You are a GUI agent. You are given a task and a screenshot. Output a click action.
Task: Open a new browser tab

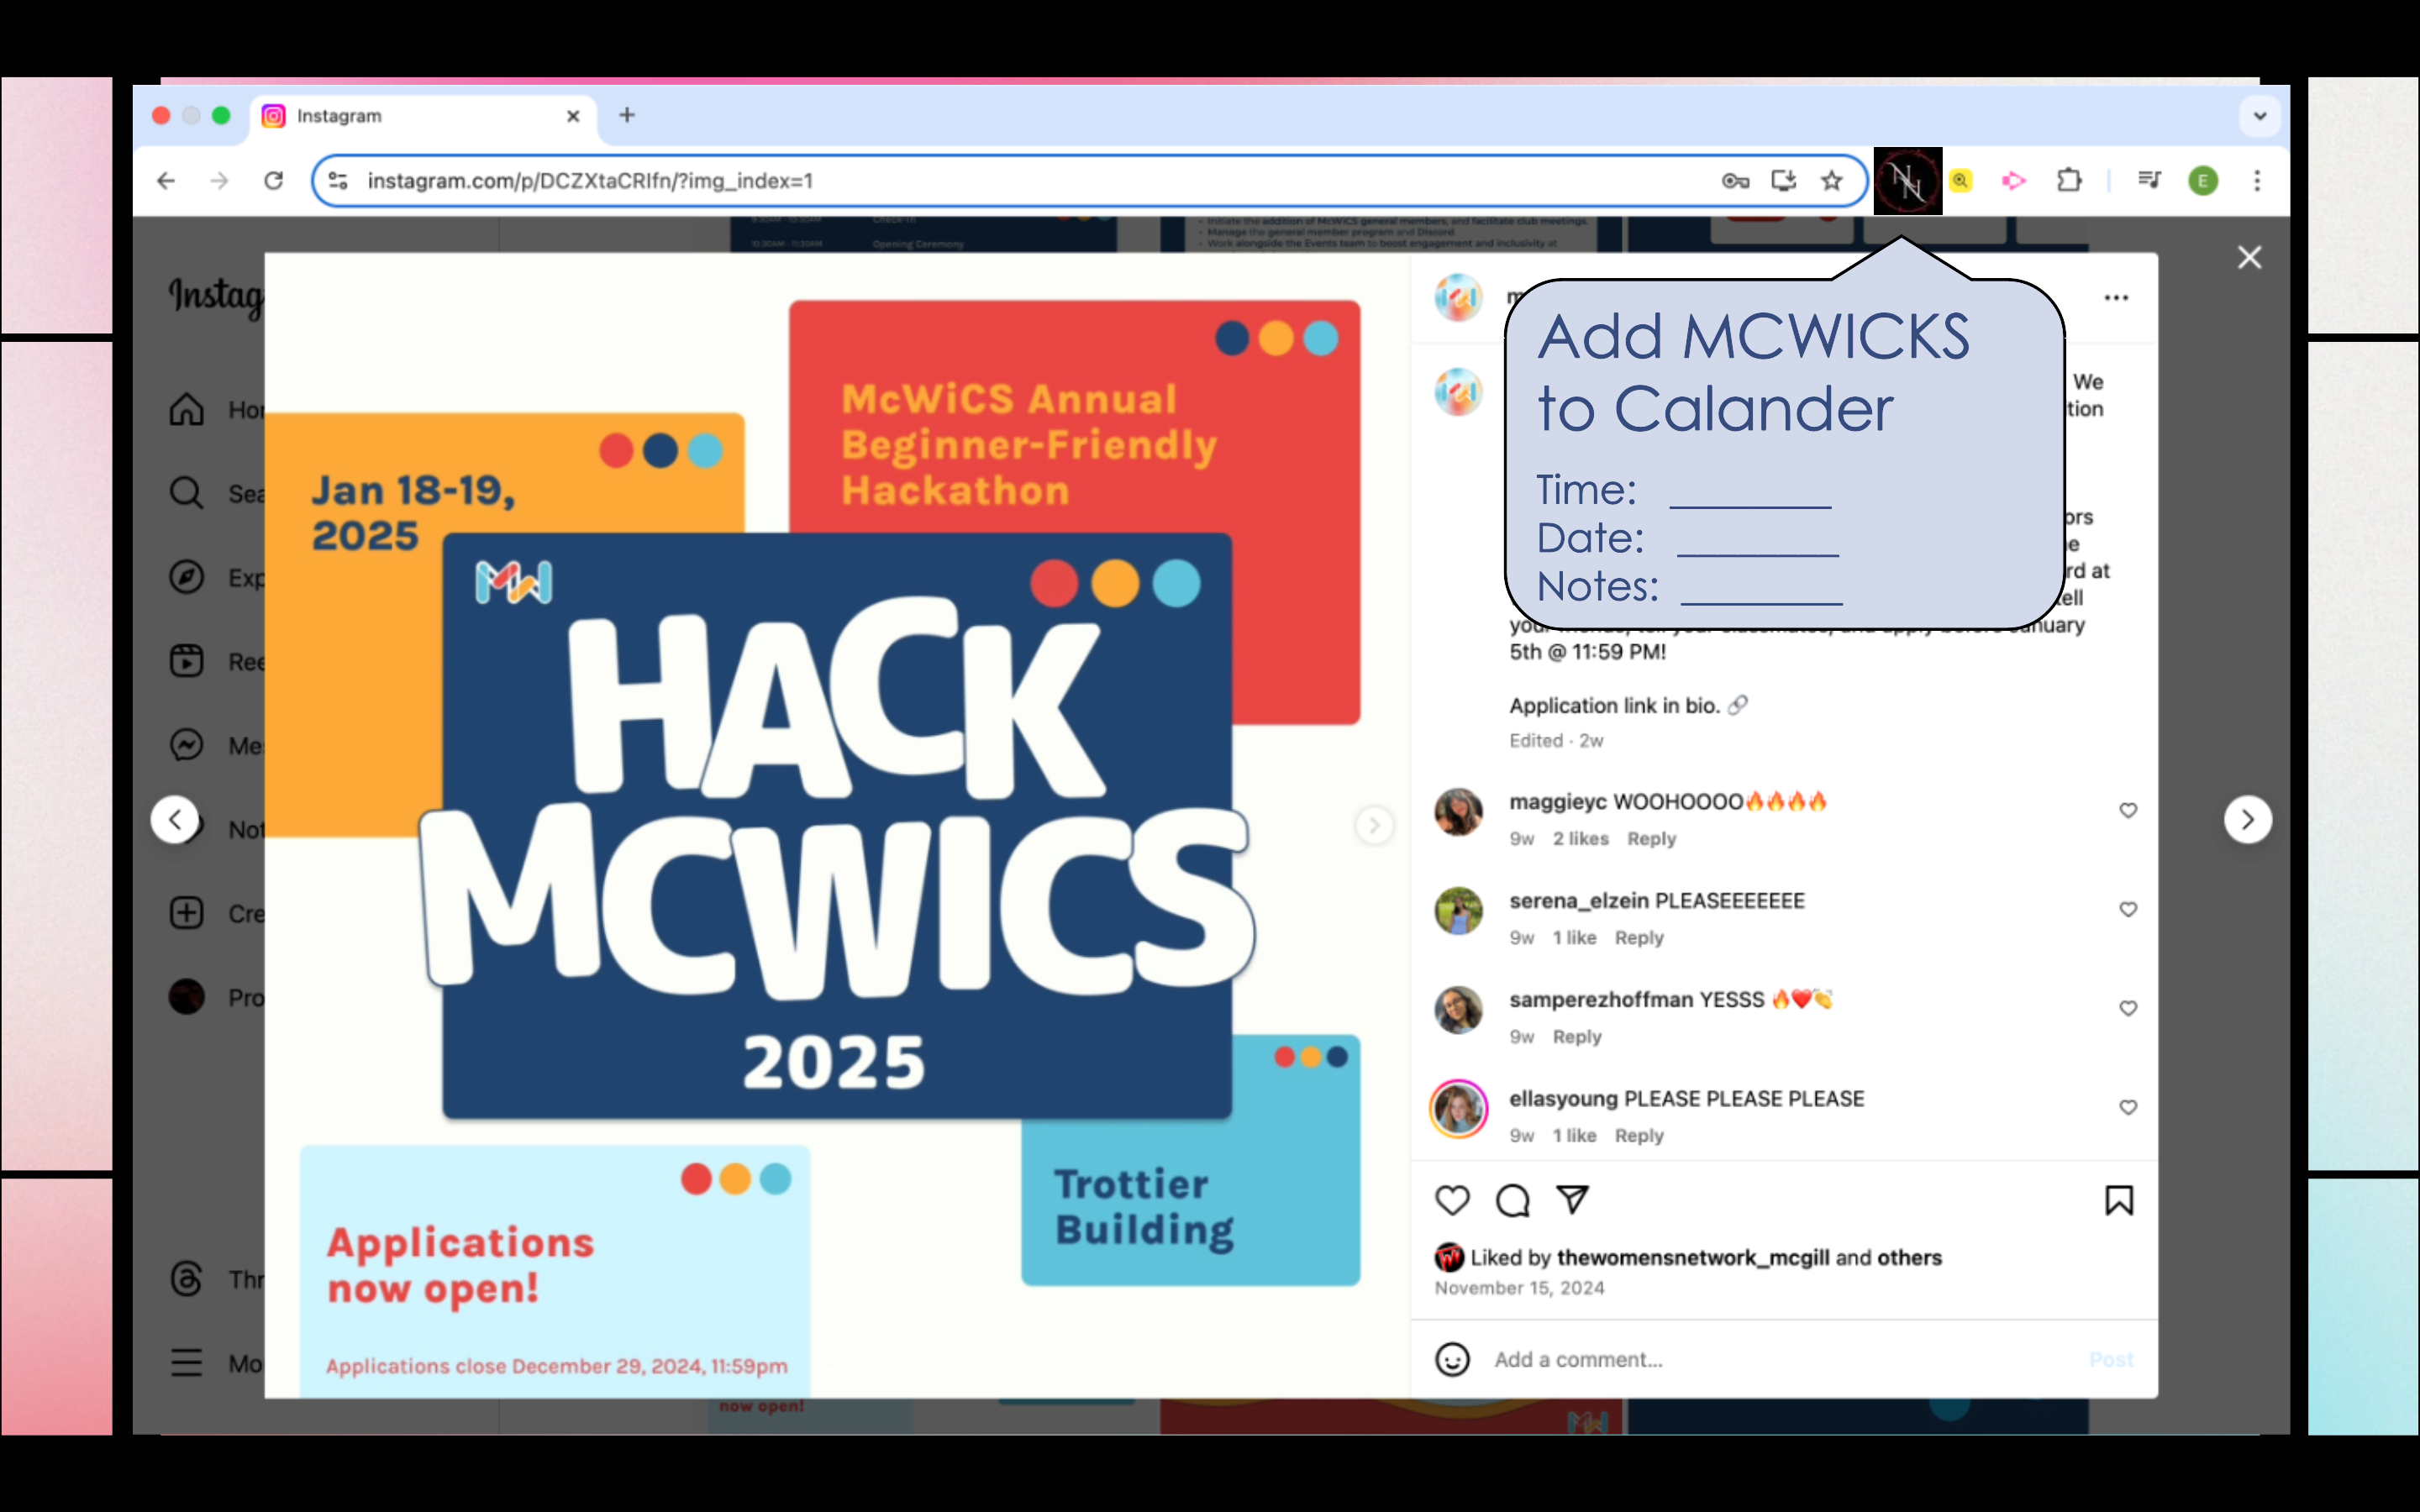tap(627, 115)
